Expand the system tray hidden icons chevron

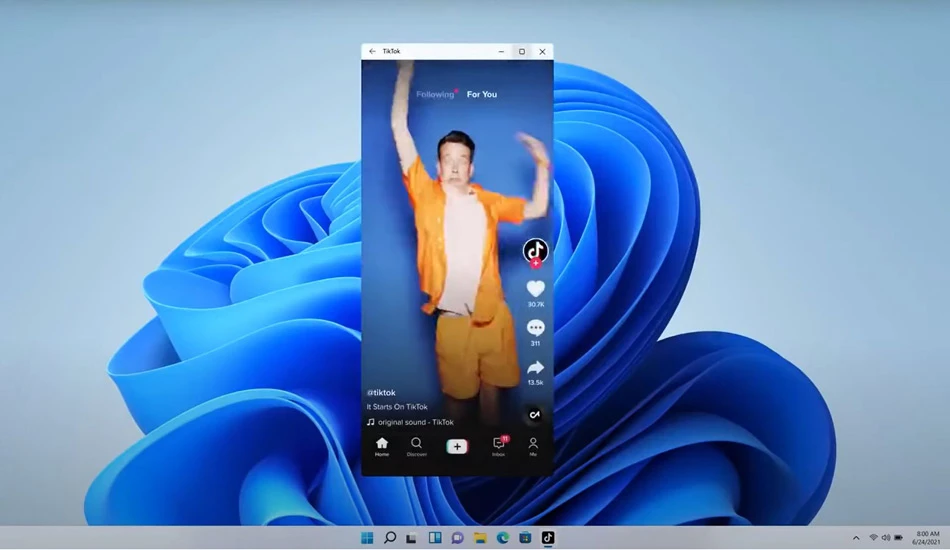(856, 538)
